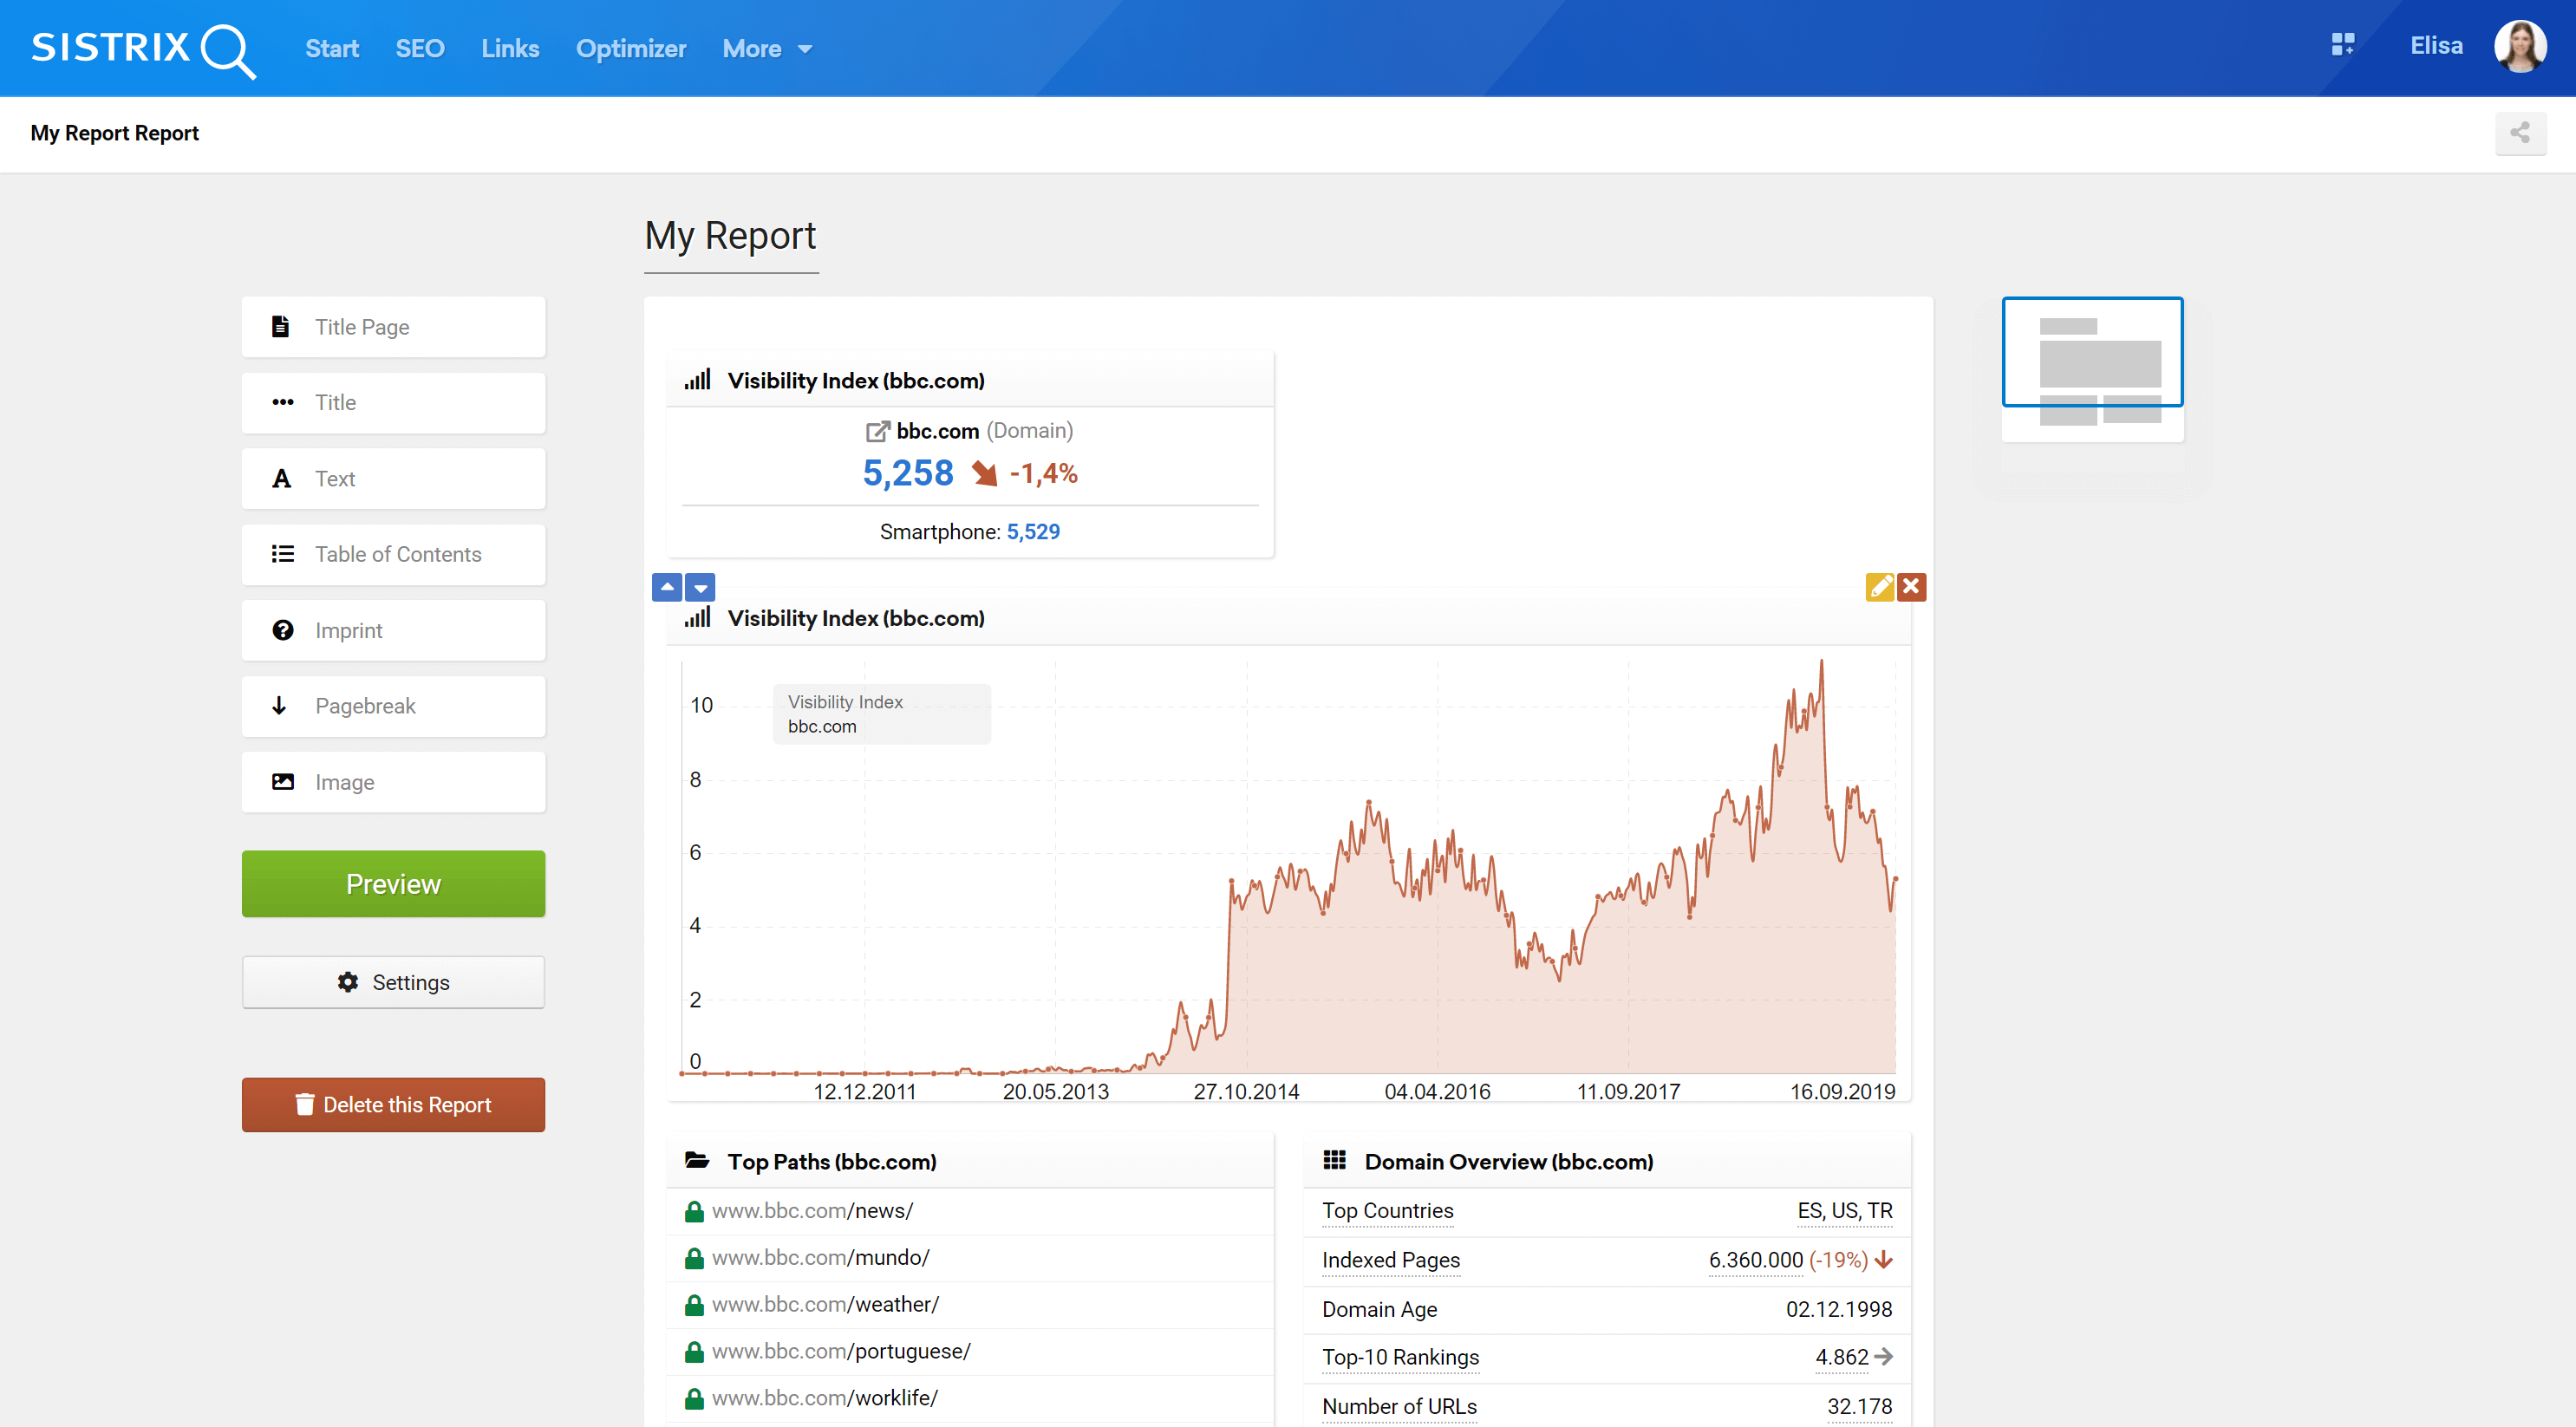Open the www.bbc.com/worklife/ path
The width and height of the screenshot is (2576, 1427).
click(x=825, y=1398)
